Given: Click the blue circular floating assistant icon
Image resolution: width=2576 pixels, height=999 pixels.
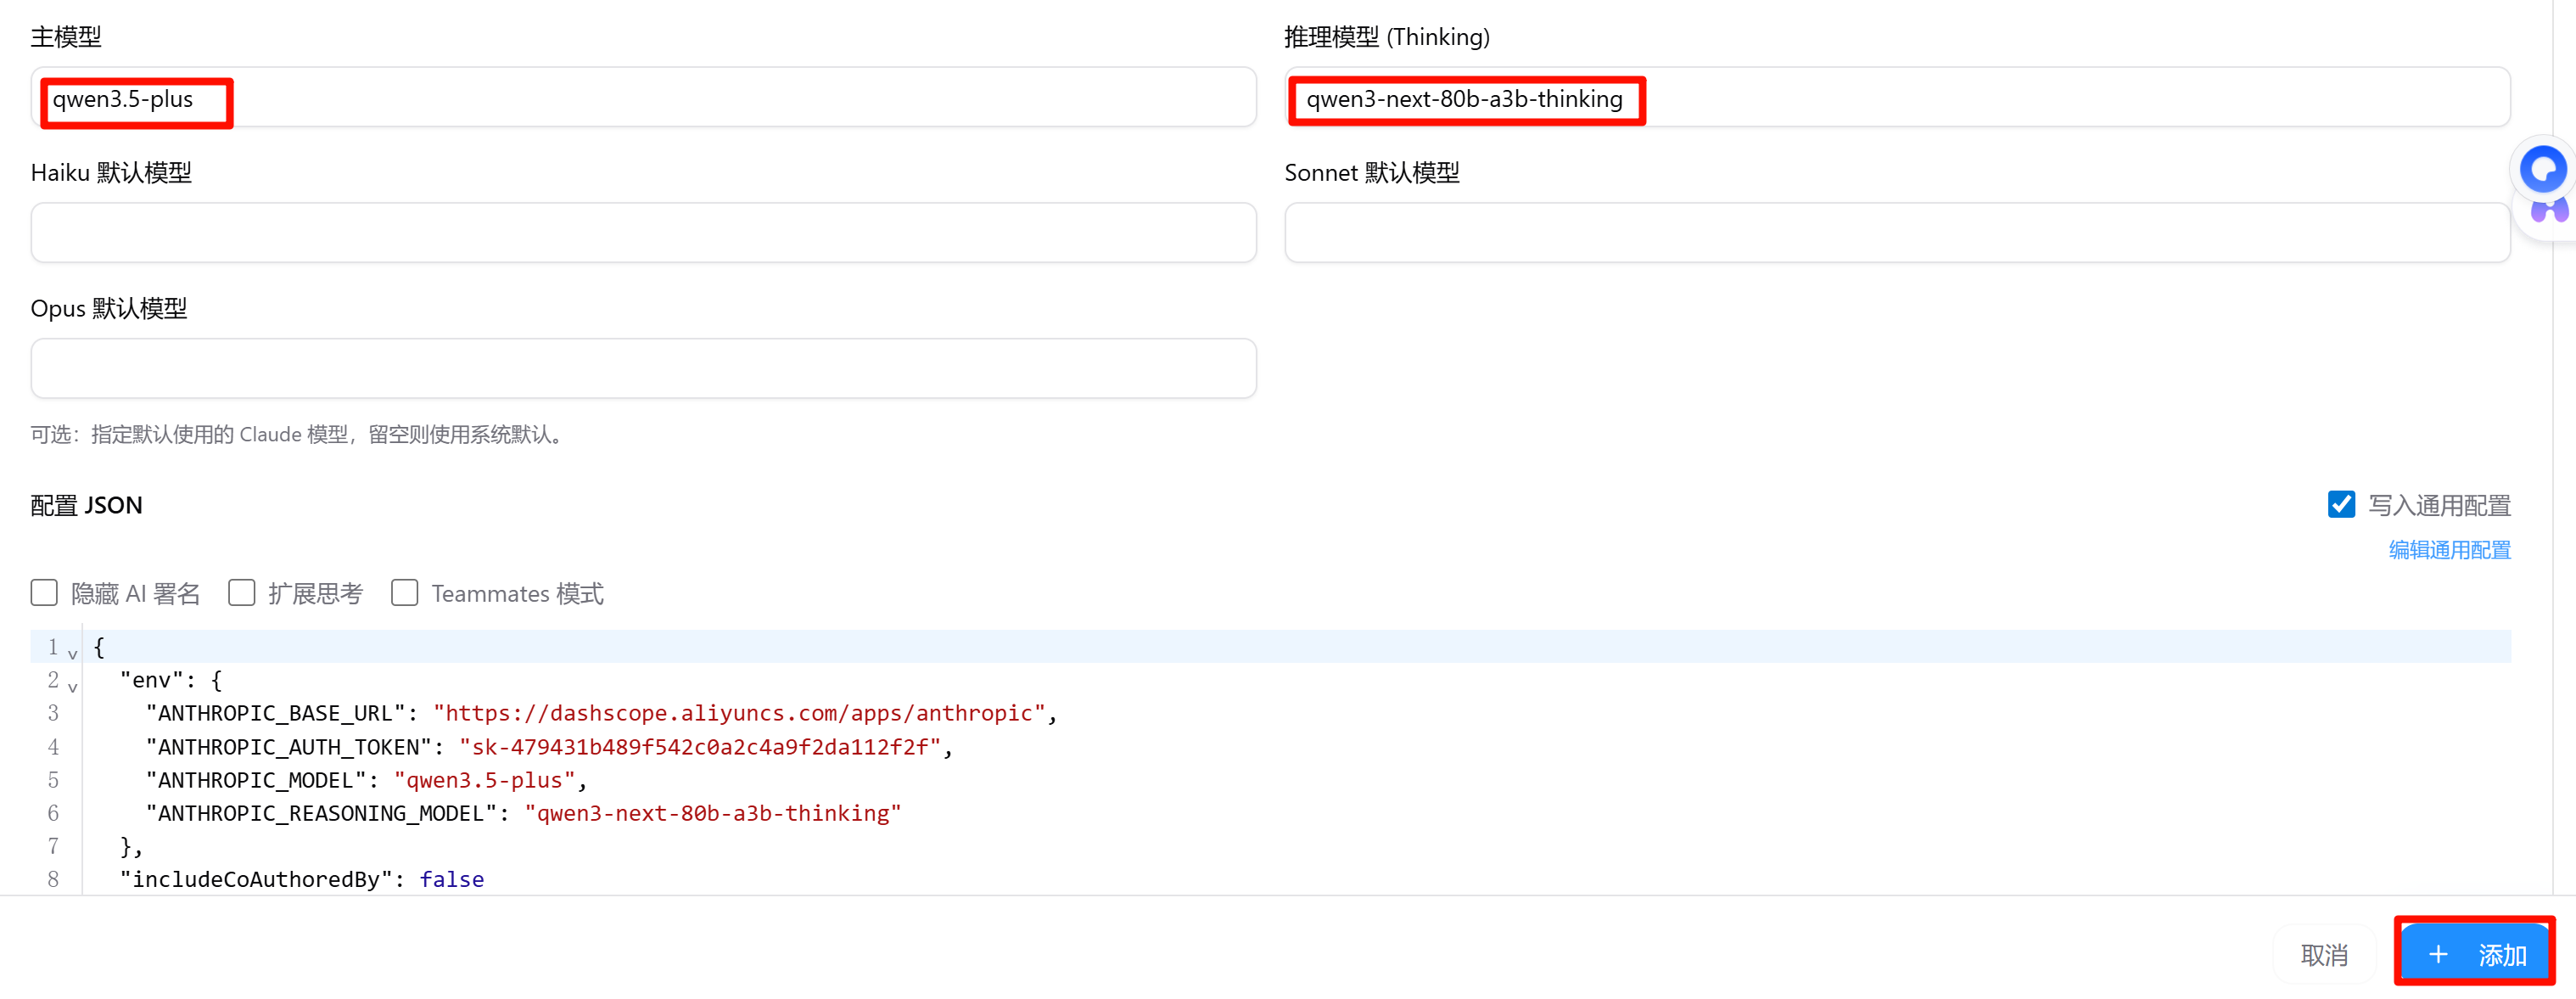Looking at the screenshot, I should pos(2542,168).
